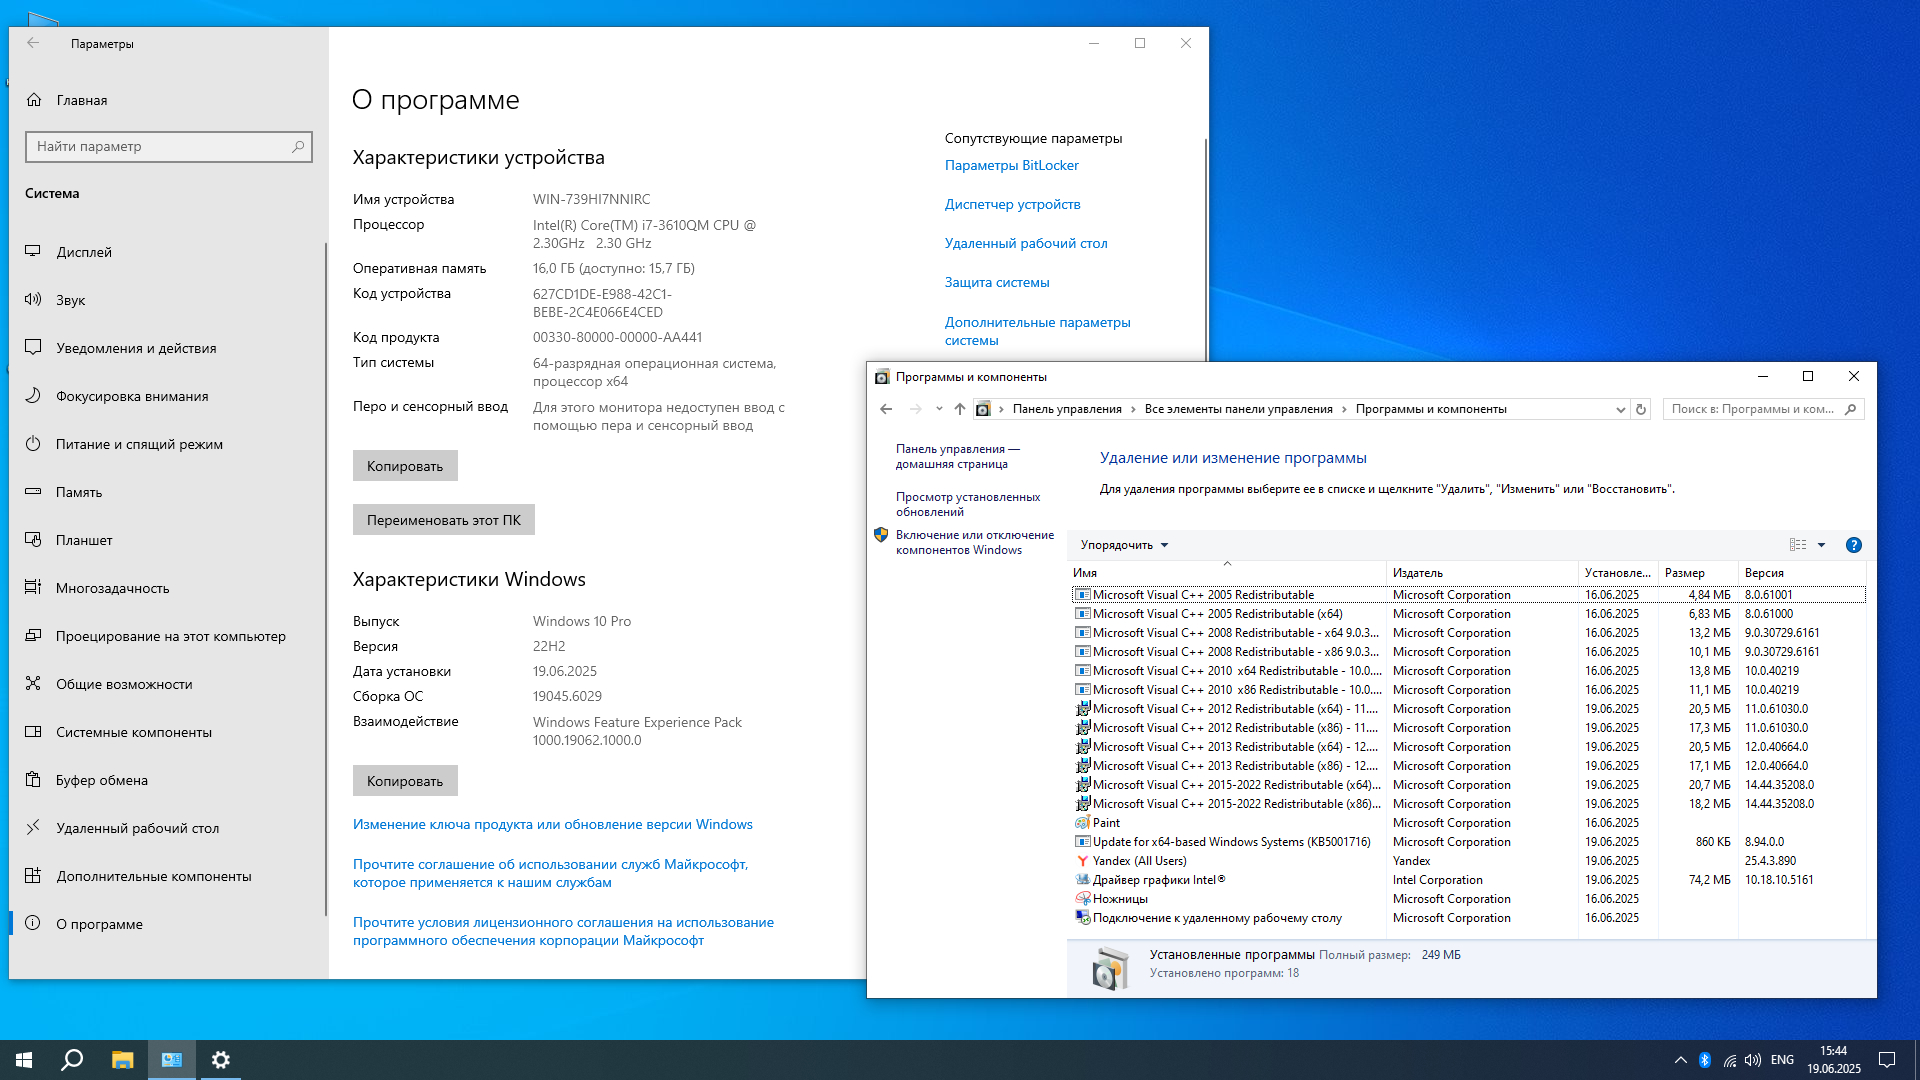Click the settings window vertical scrollbar

[1205, 250]
